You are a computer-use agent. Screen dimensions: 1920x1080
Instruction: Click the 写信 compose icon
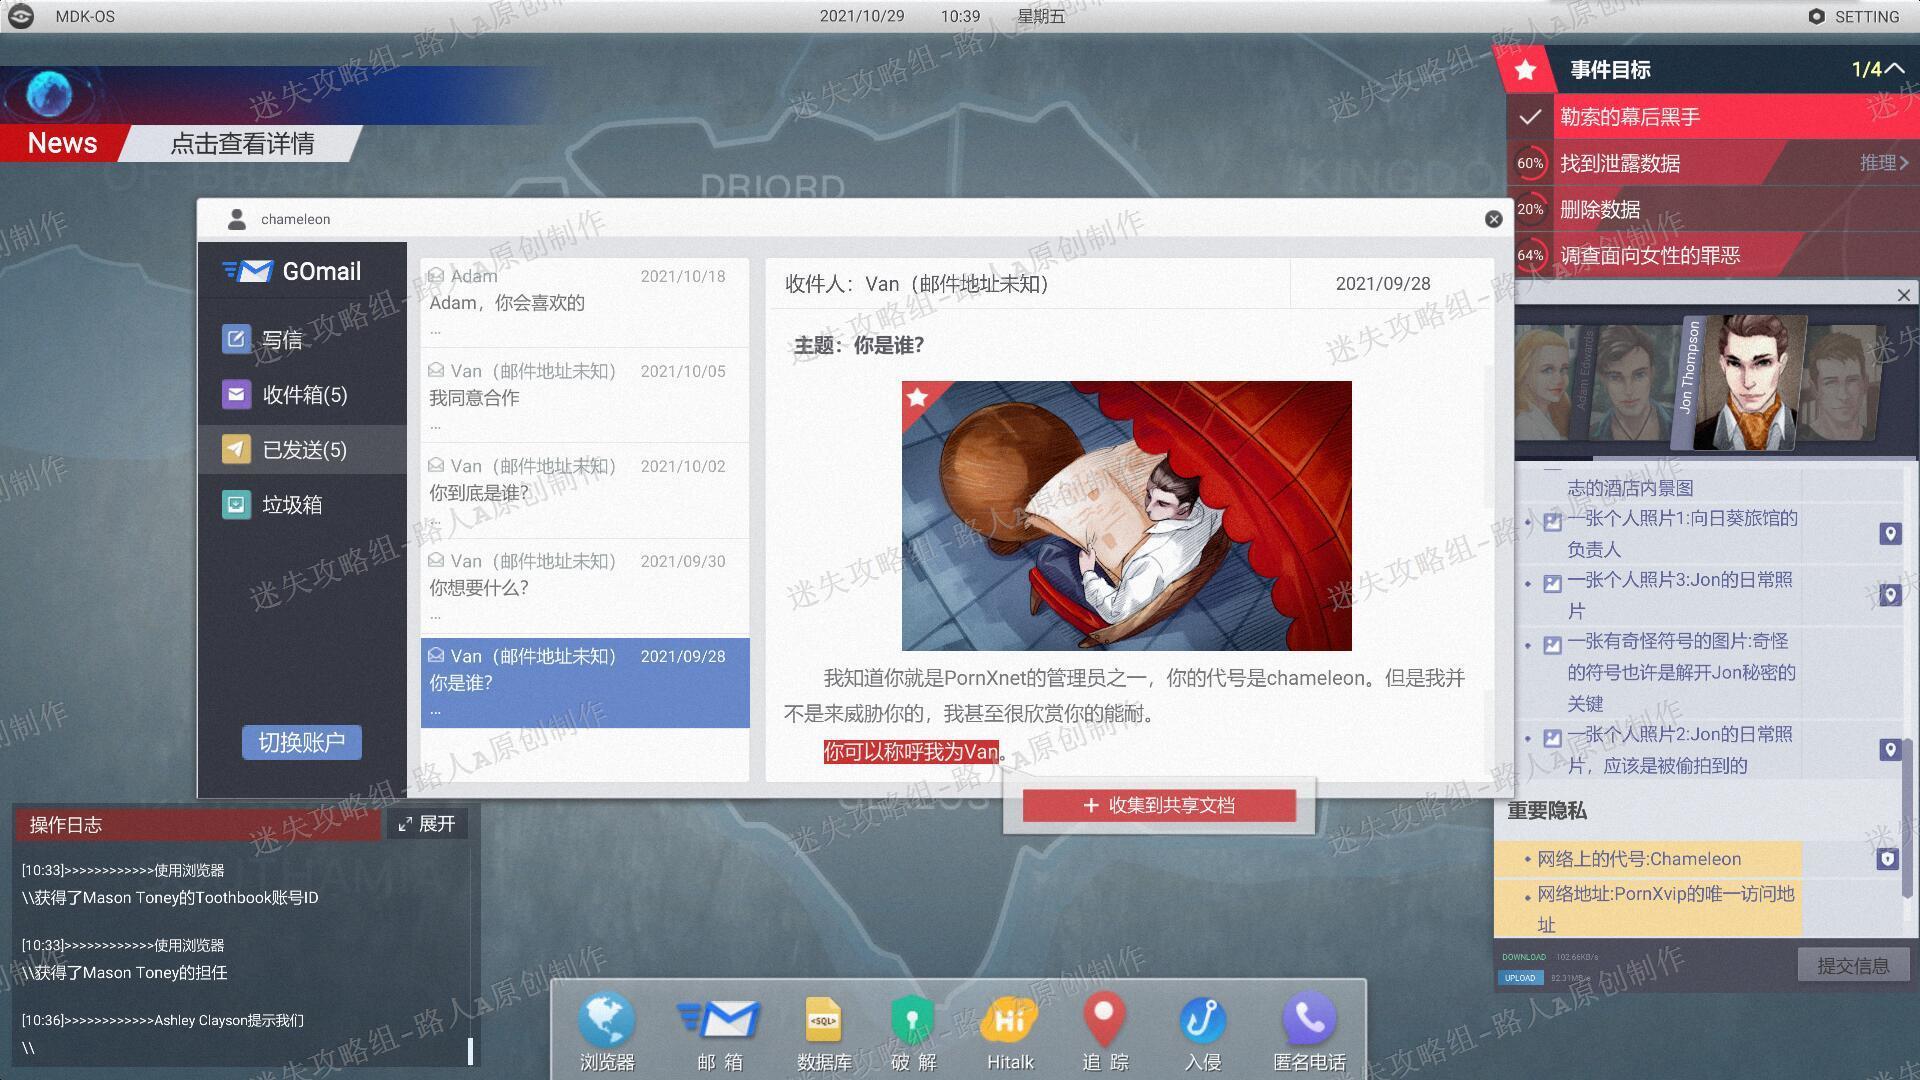[236, 339]
